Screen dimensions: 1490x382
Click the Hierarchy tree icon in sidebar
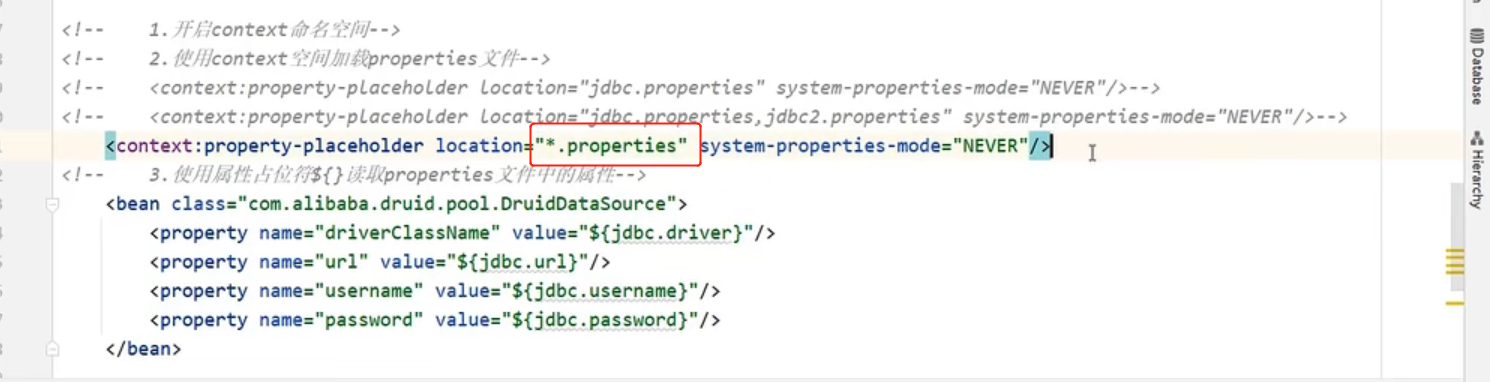point(1476,139)
